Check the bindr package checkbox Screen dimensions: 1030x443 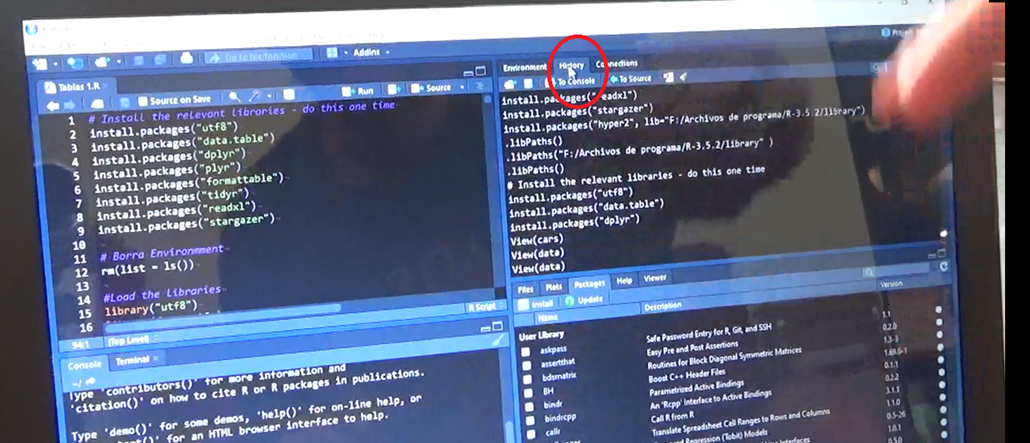(x=529, y=406)
